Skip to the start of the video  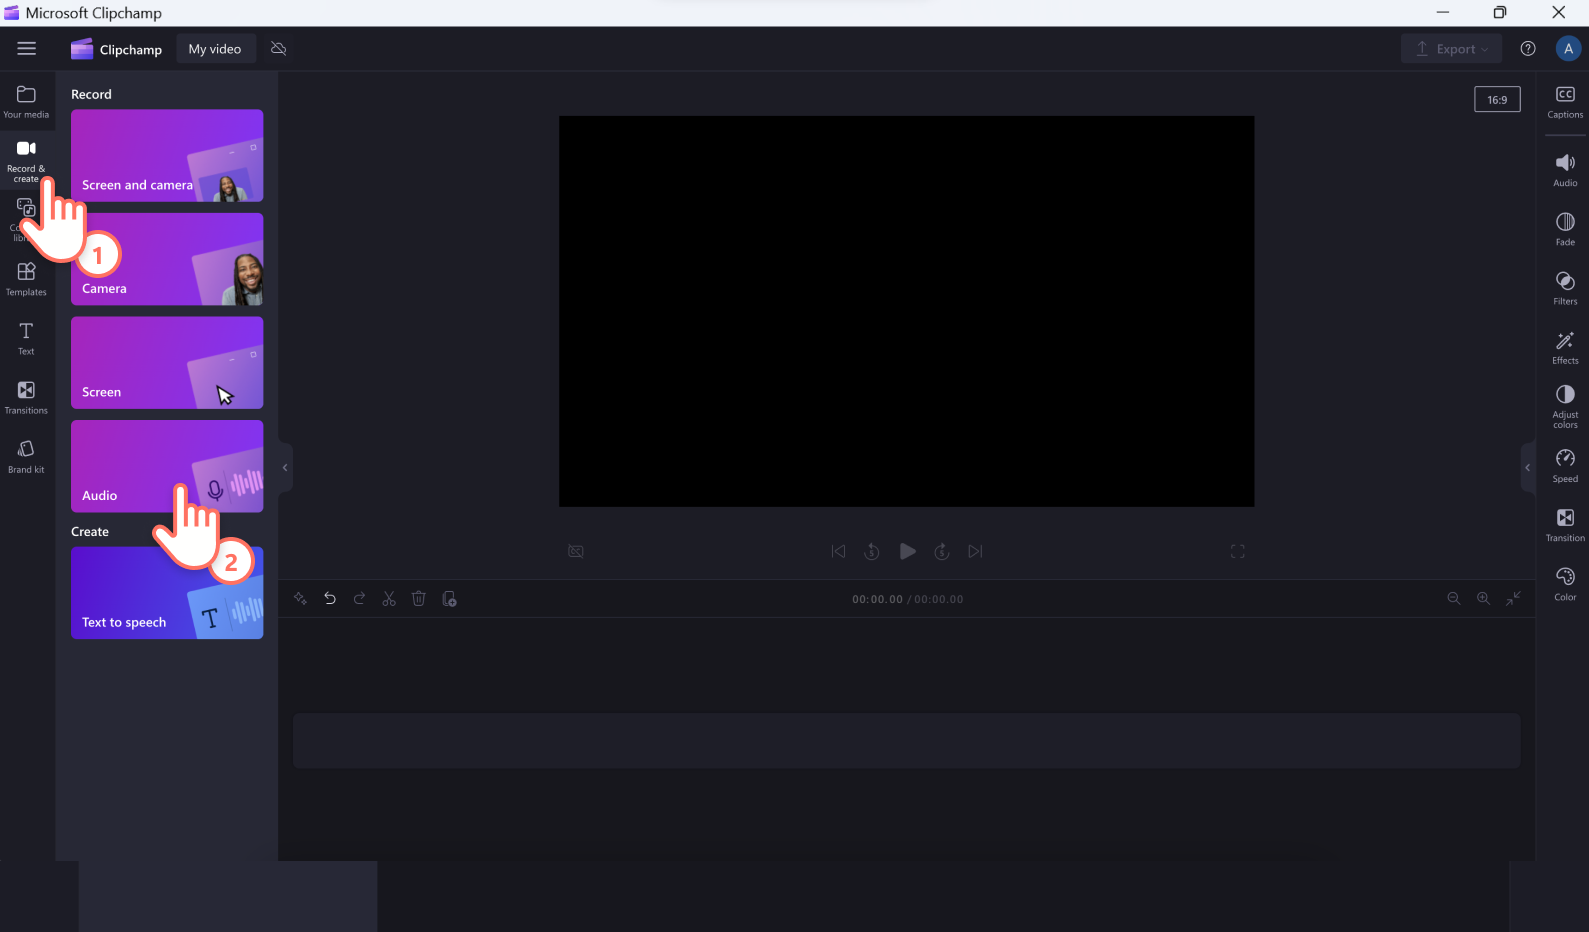[x=838, y=551]
